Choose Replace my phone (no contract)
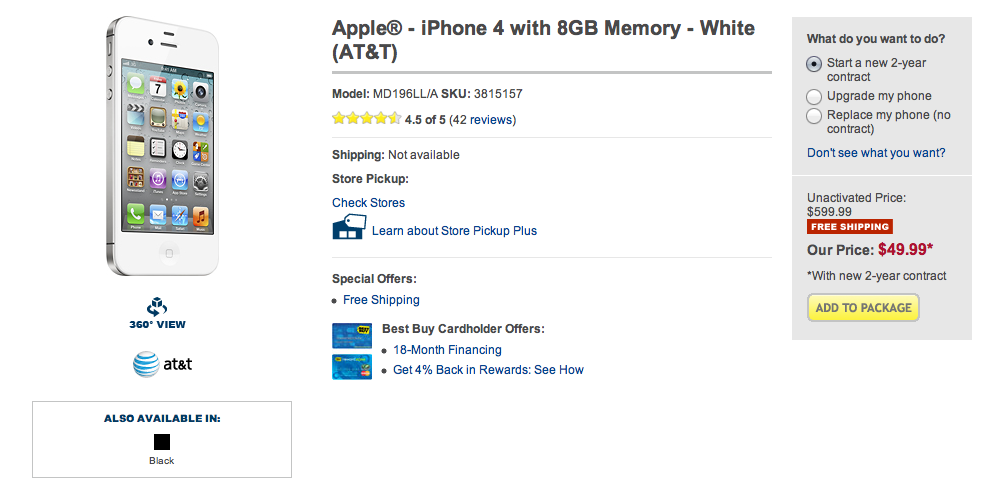 pos(814,116)
